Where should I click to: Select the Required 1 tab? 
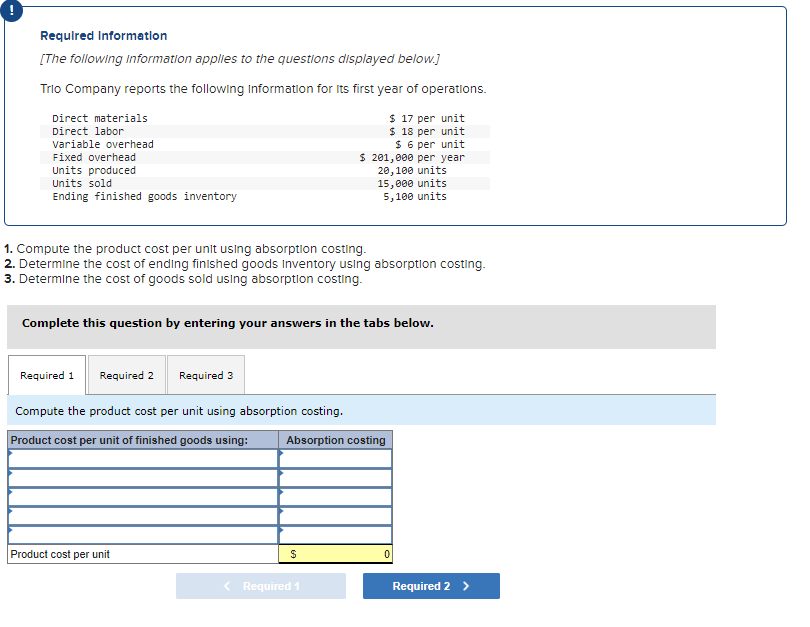[x=46, y=374]
